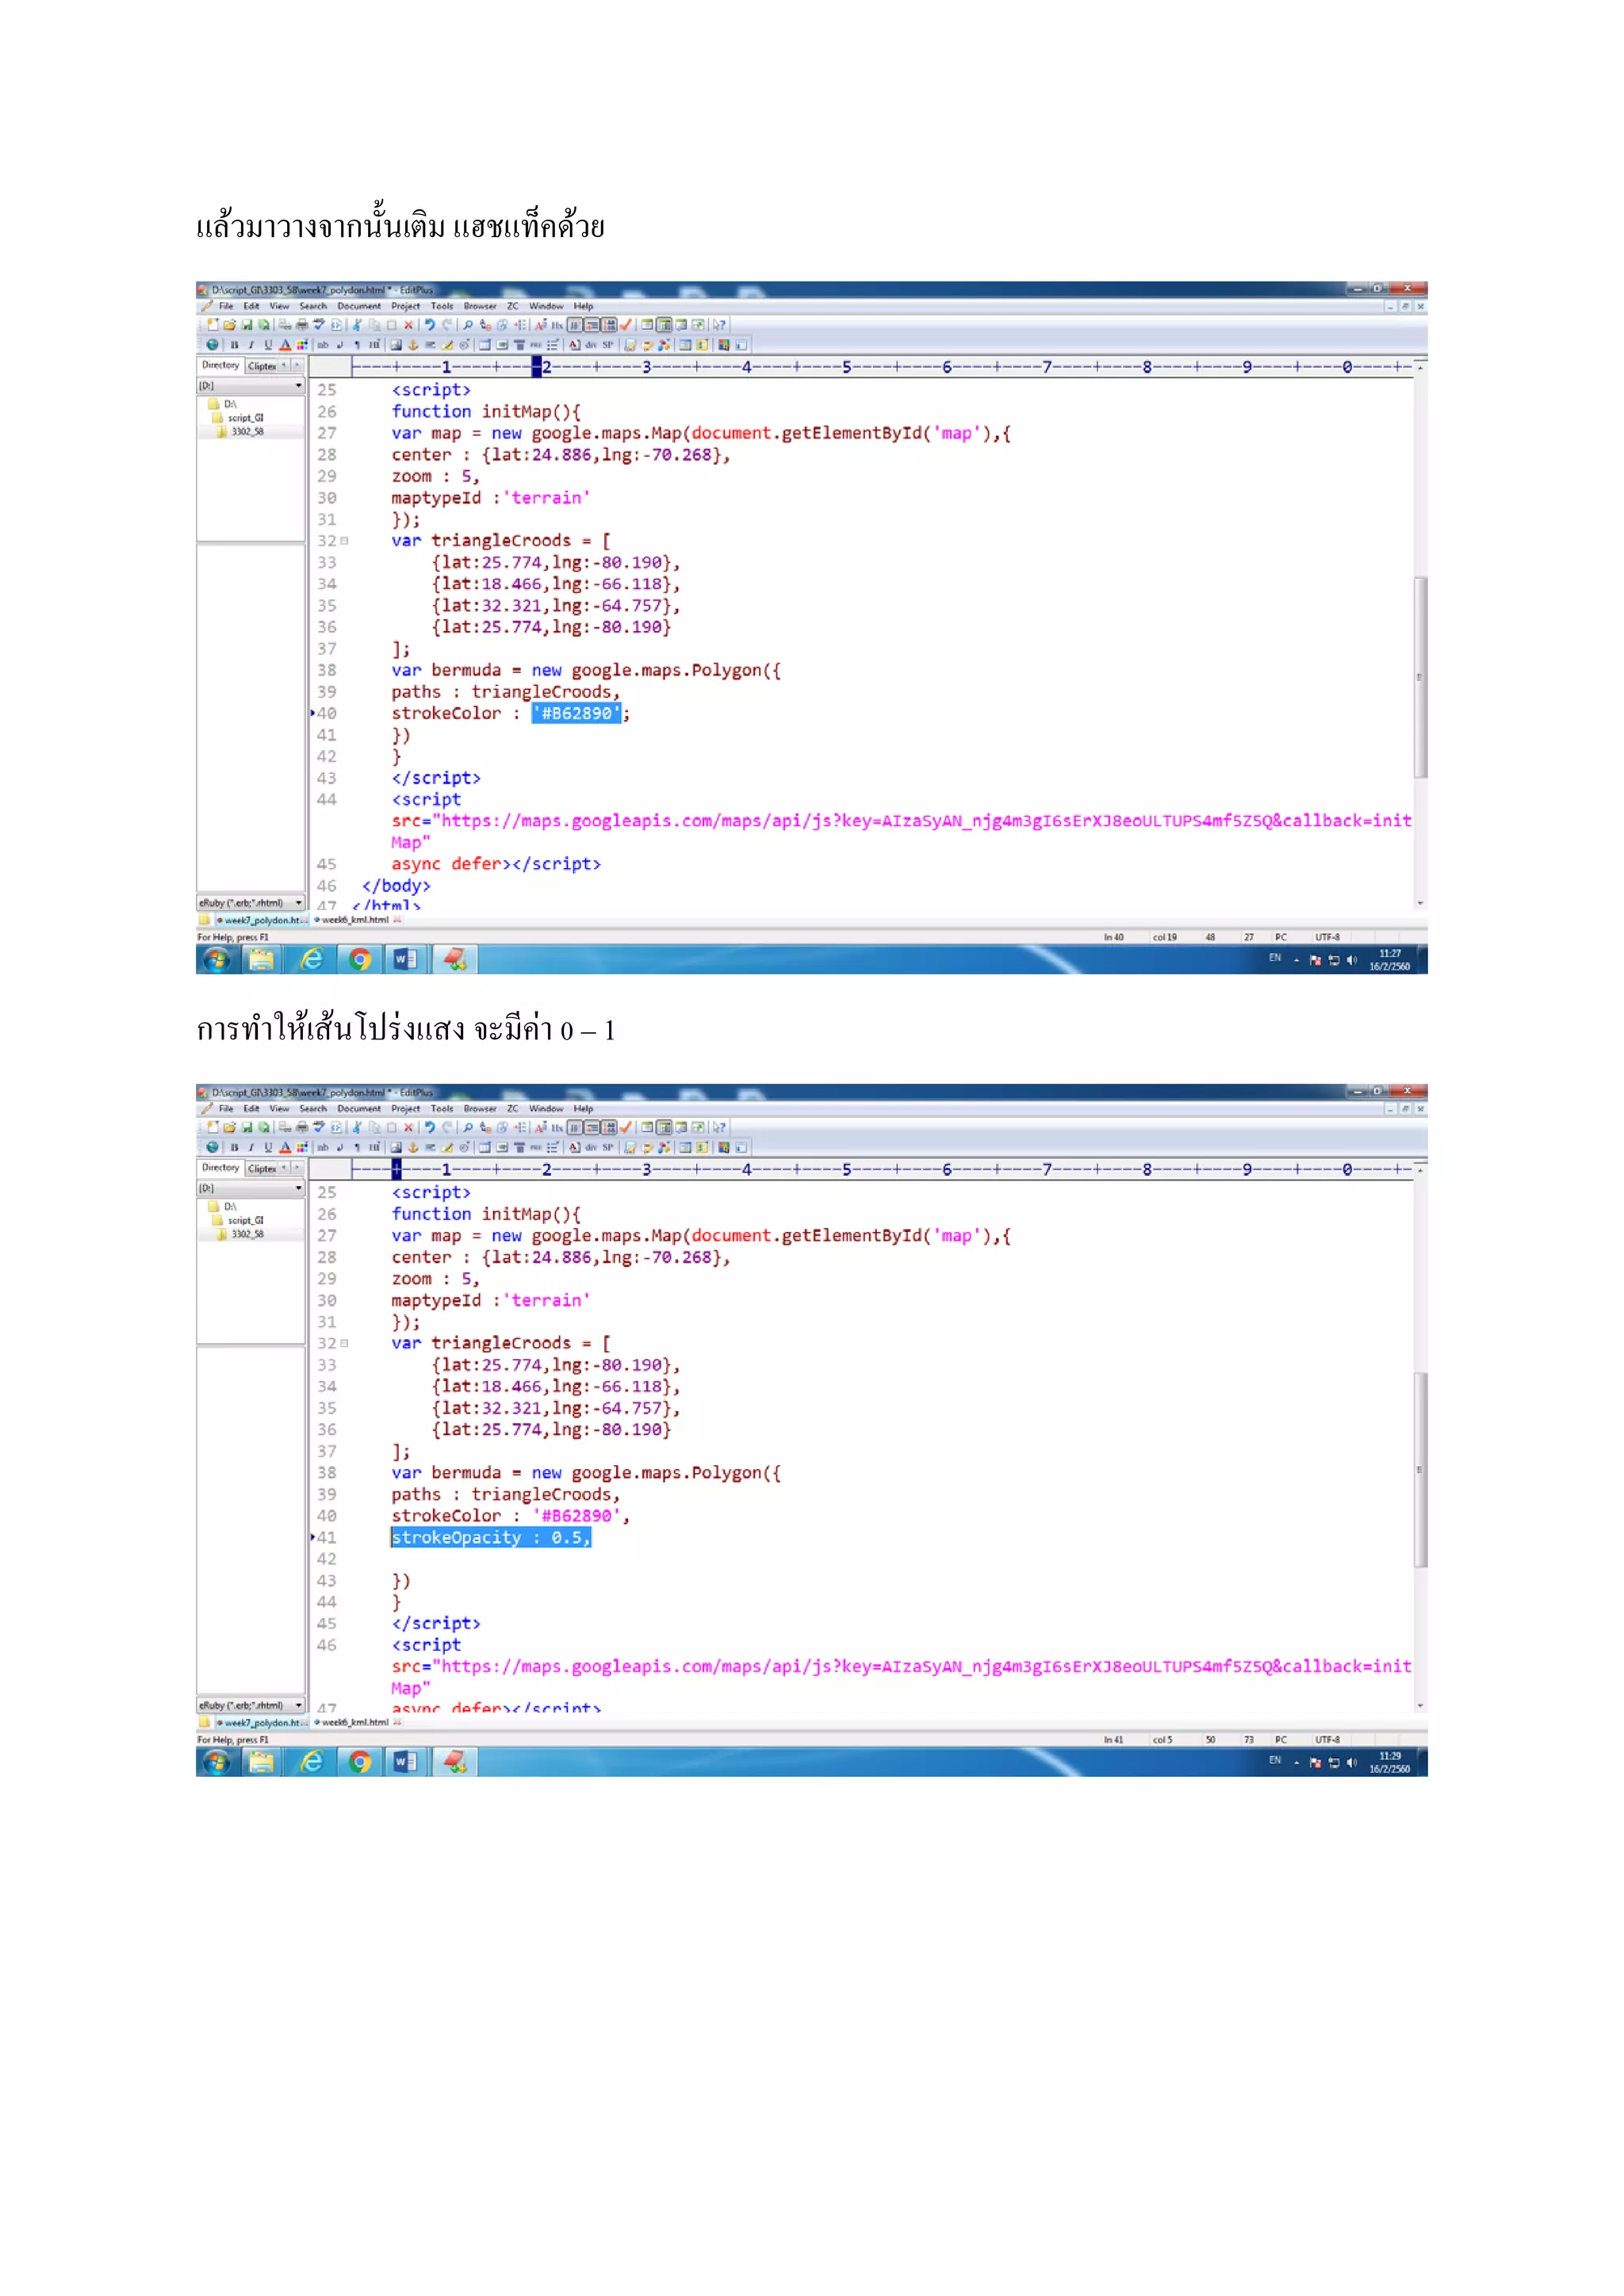Image resolution: width=1624 pixels, height=2296 pixels.
Task: Click font color 'A' icon in lower toolbar
Action: pyautogui.click(x=285, y=1147)
